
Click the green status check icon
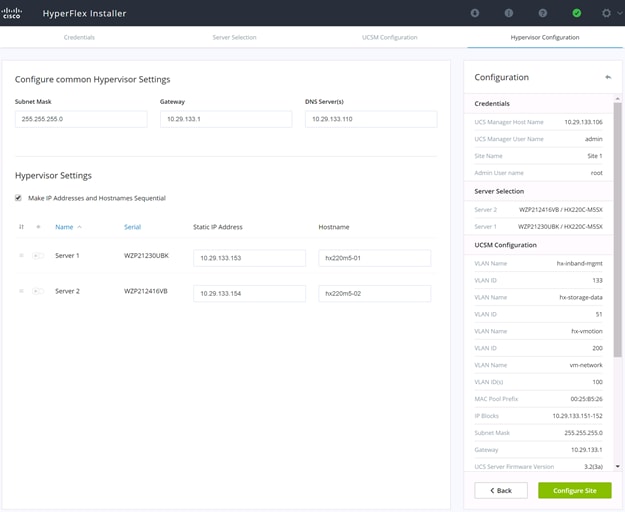(x=576, y=13)
